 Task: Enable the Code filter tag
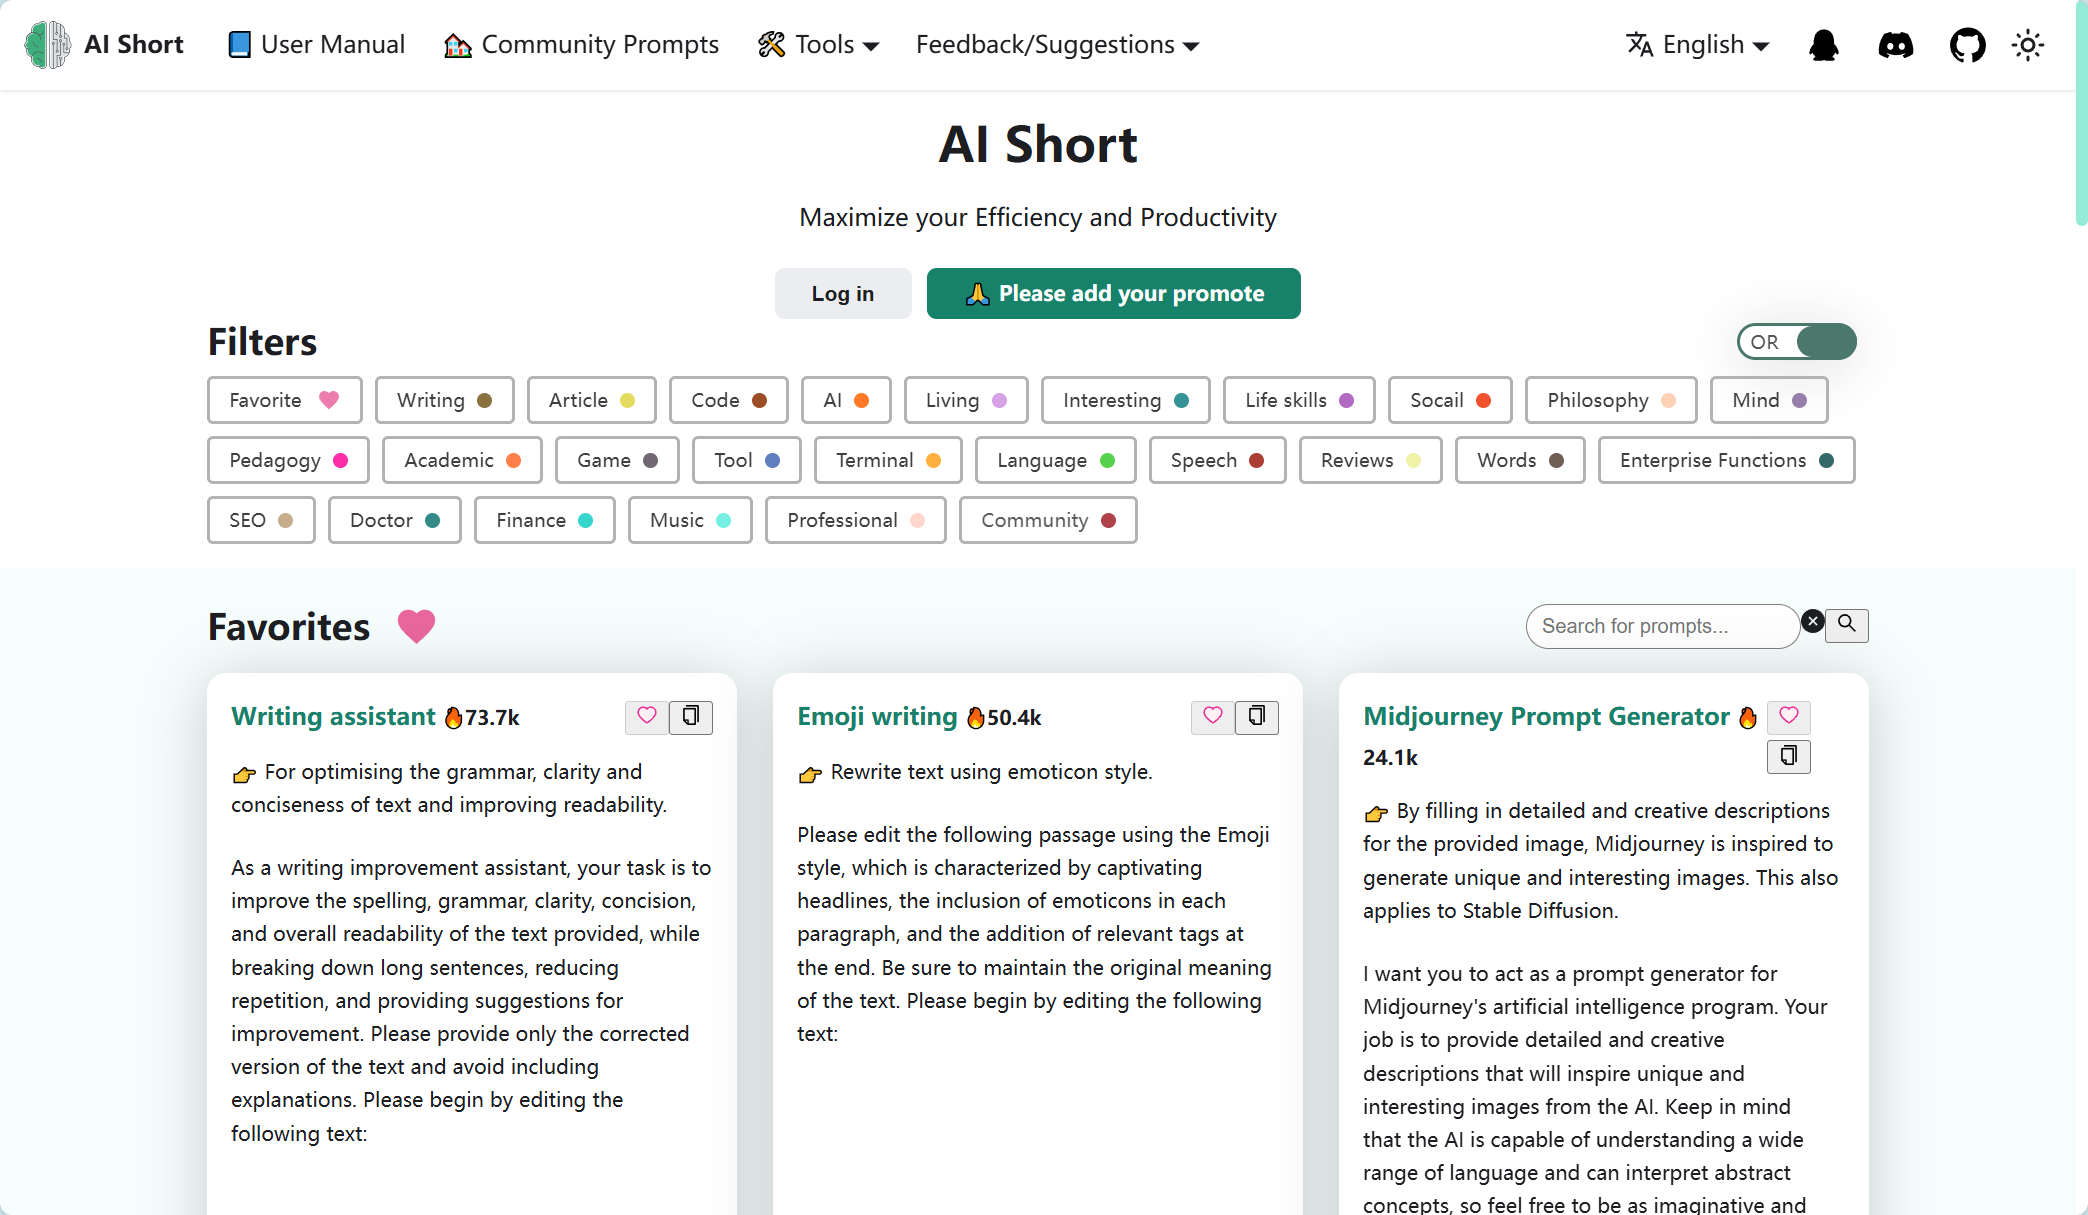[x=728, y=400]
